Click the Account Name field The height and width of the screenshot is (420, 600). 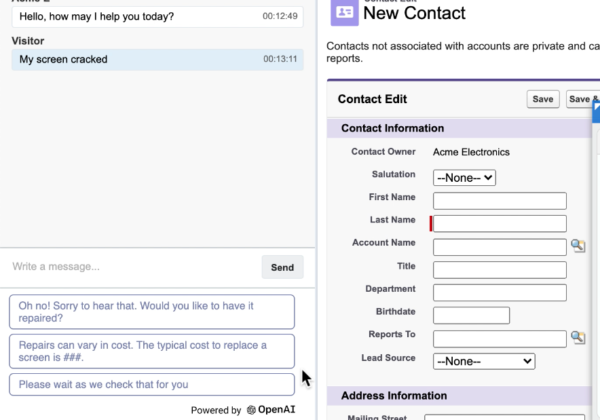pos(500,247)
